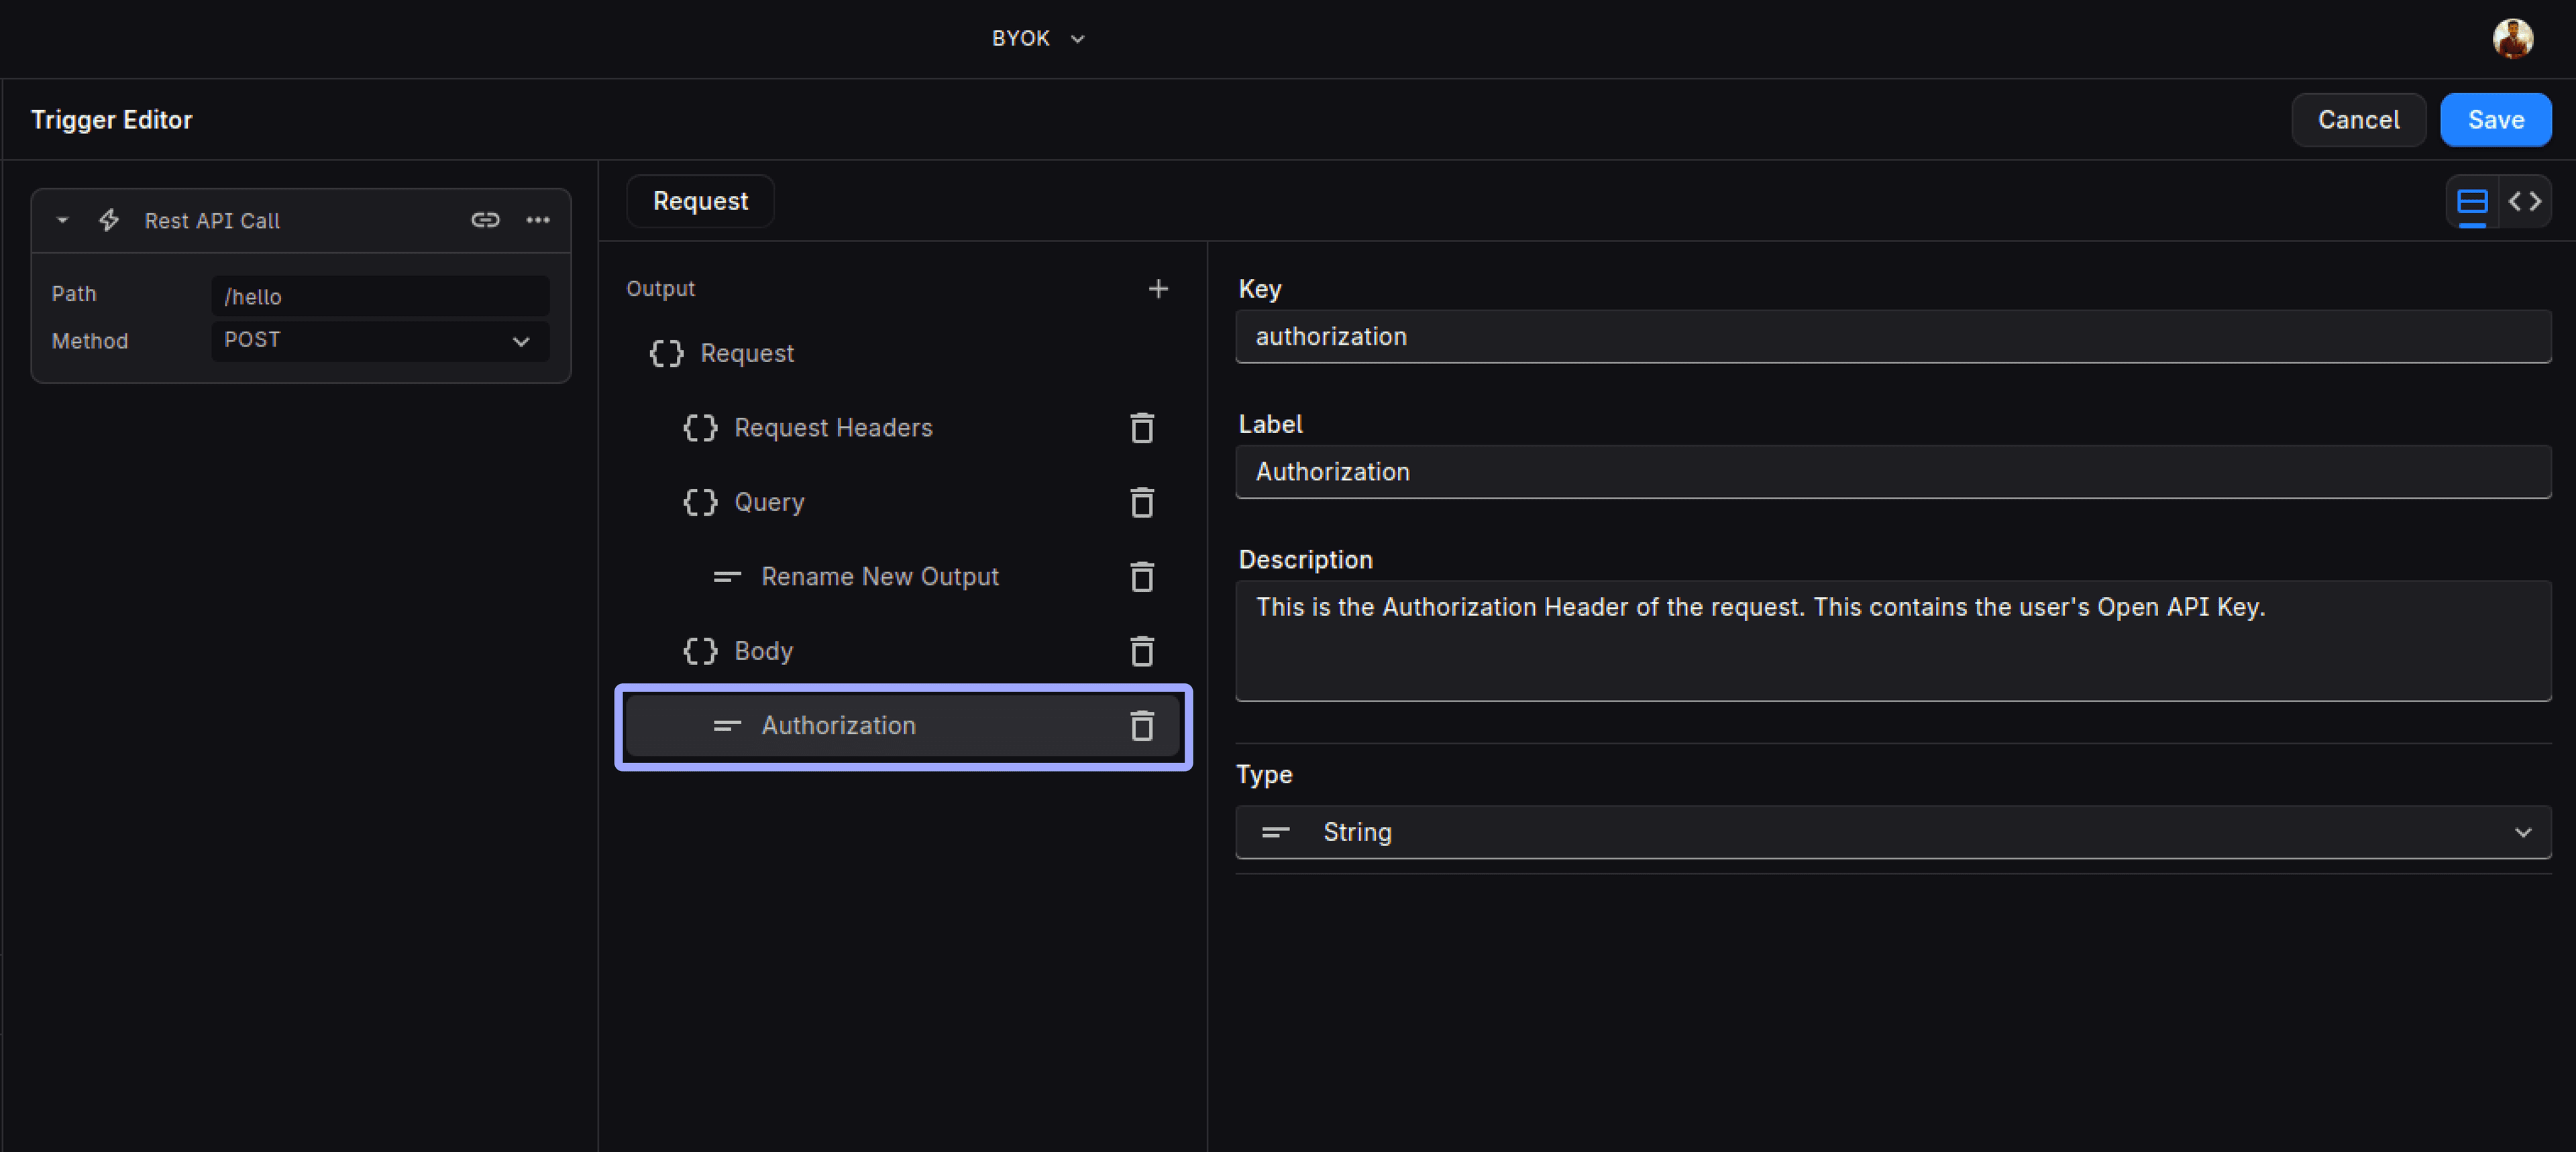Collapse the Rest API Call node
The image size is (2576, 1152).
(62, 220)
